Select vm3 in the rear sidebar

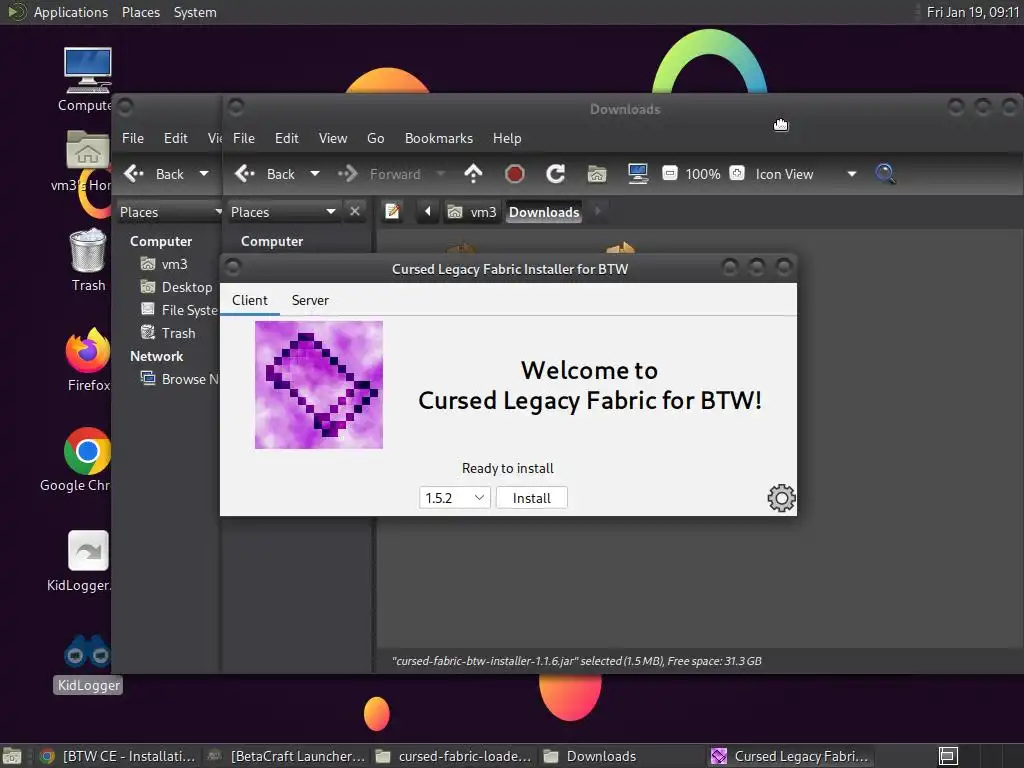165,264
